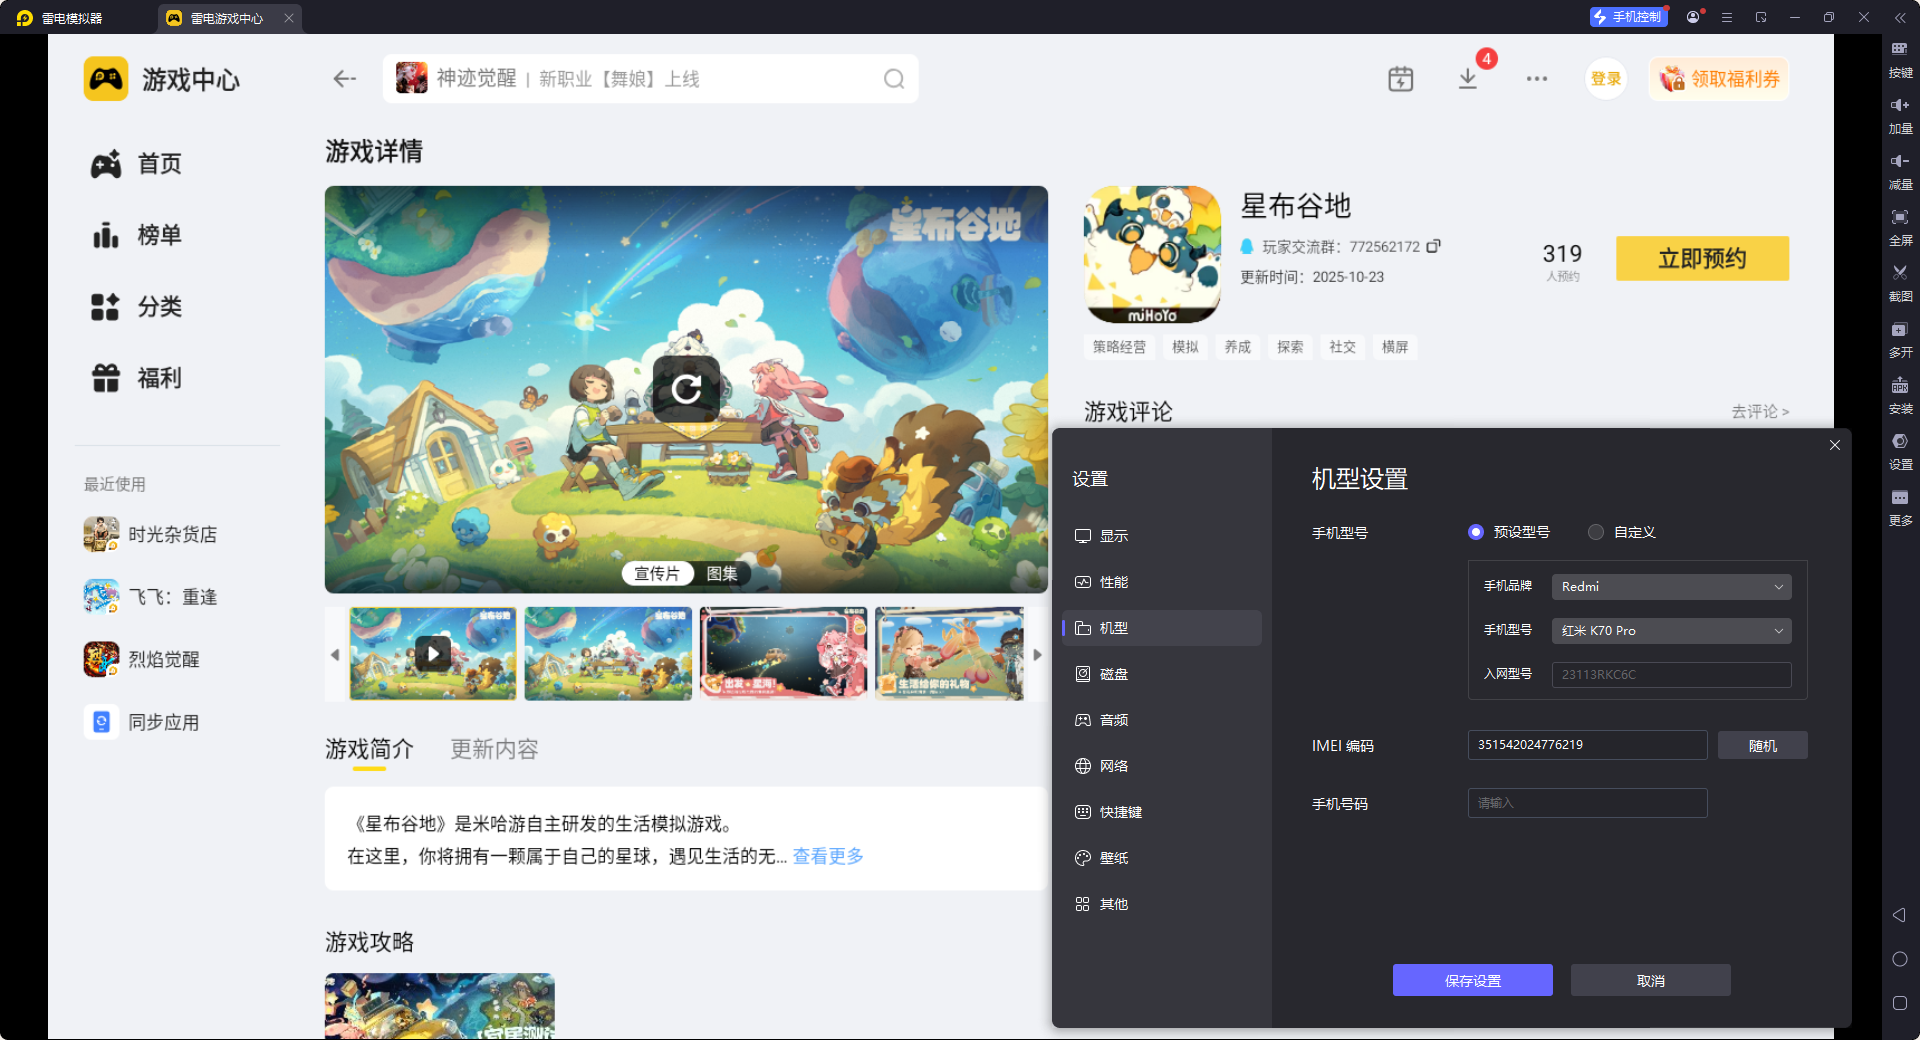The width and height of the screenshot is (1920, 1040).
Task: Open emulator 设置 from right sidebar
Action: coord(1900,450)
